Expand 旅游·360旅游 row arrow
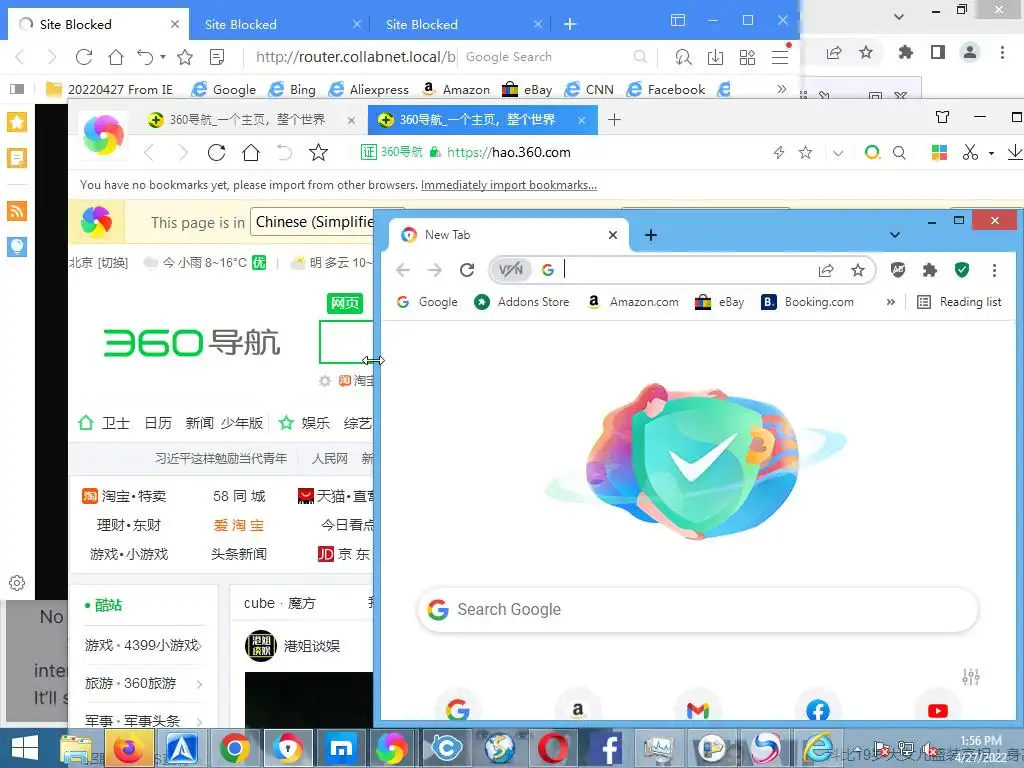The height and width of the screenshot is (768, 1024). coord(199,684)
